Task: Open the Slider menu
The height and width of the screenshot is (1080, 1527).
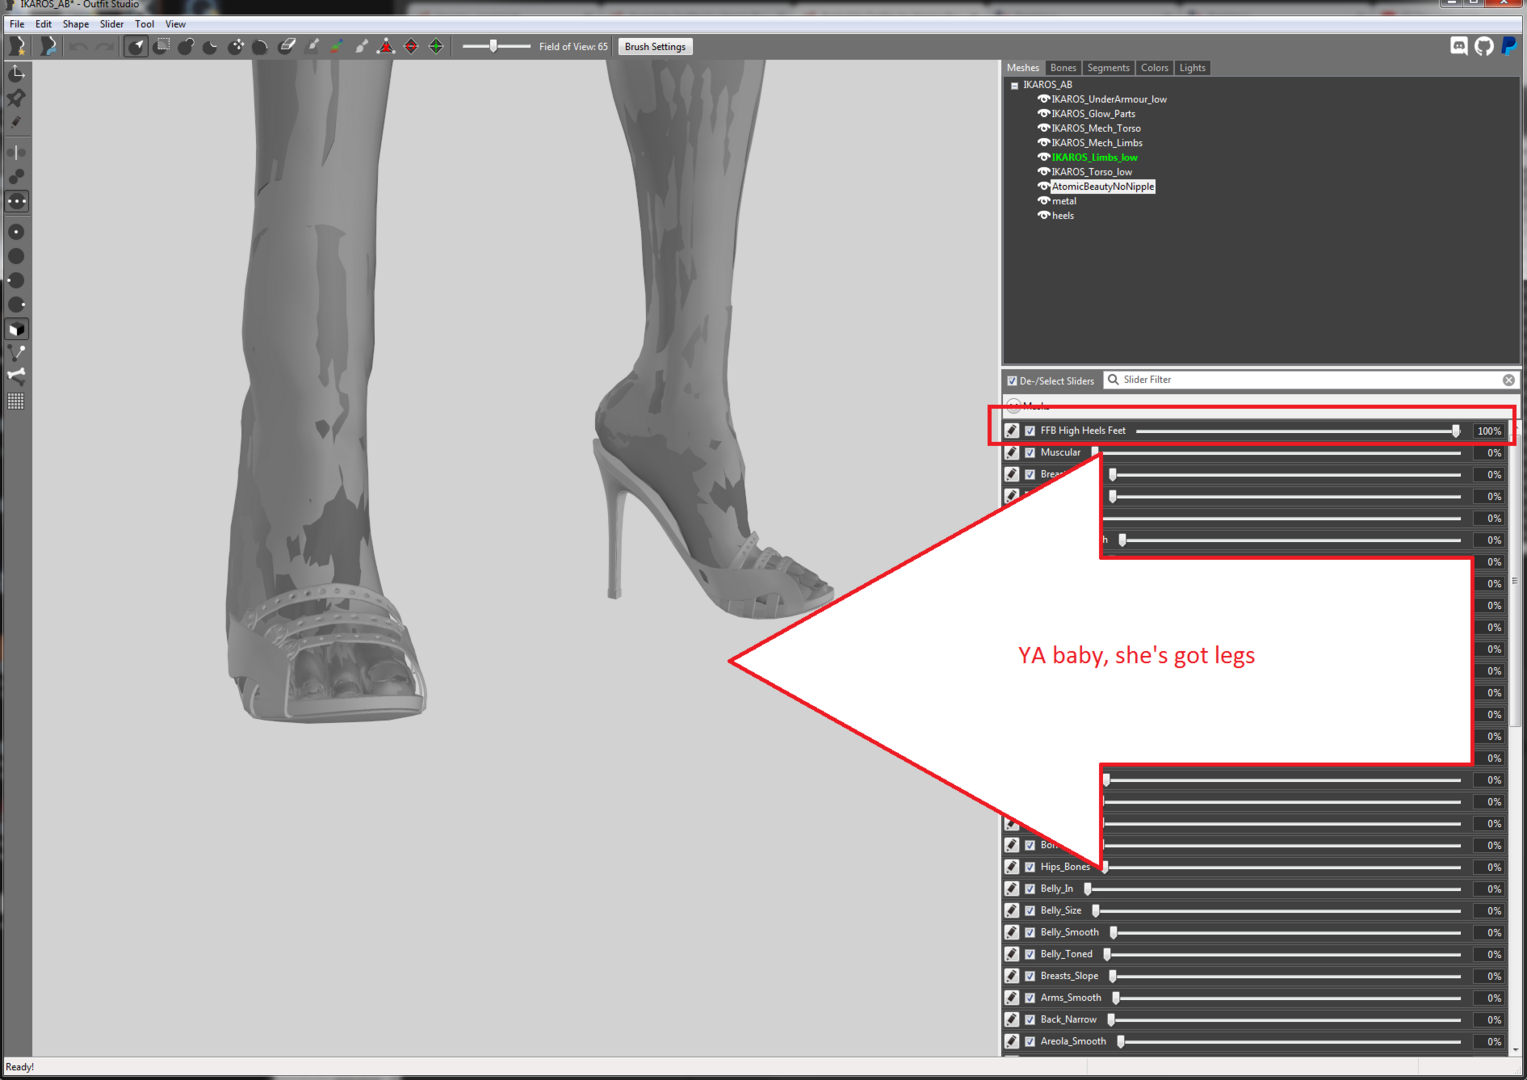Action: pos(111,24)
